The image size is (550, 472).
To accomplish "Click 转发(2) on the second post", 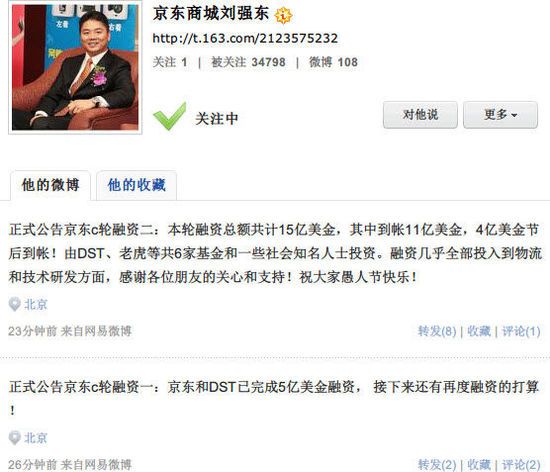I will 437,465.
